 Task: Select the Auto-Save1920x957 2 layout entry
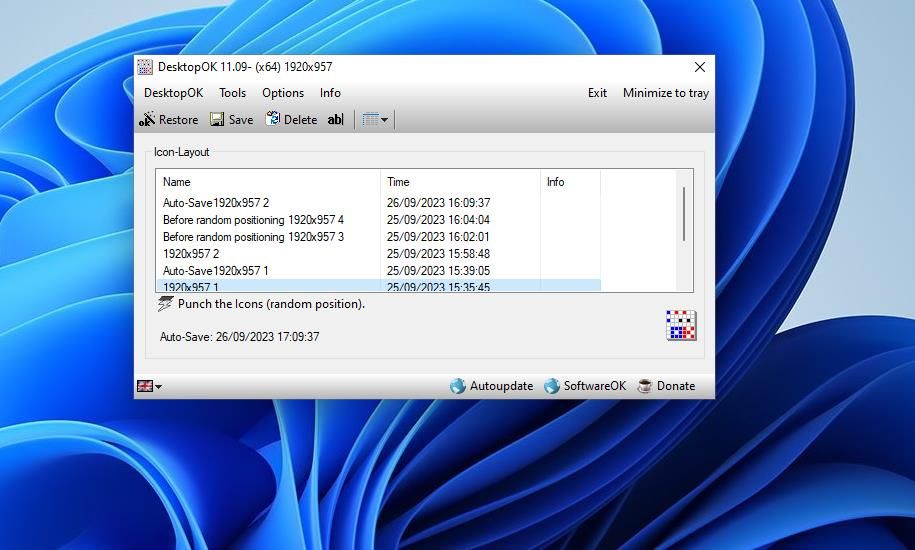(x=216, y=203)
